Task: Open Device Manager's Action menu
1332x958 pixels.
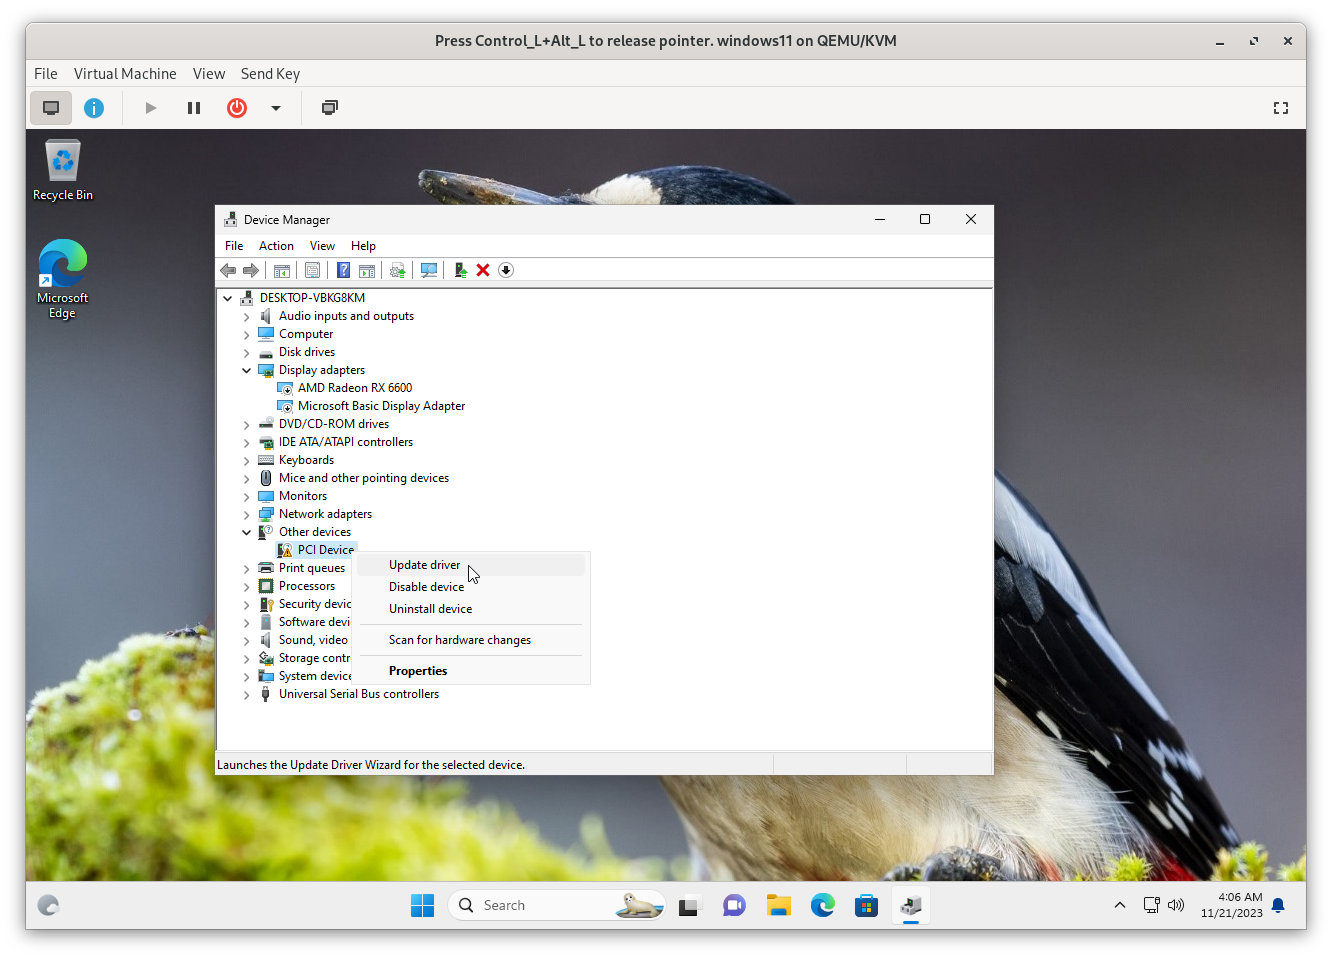Action: pyautogui.click(x=276, y=246)
